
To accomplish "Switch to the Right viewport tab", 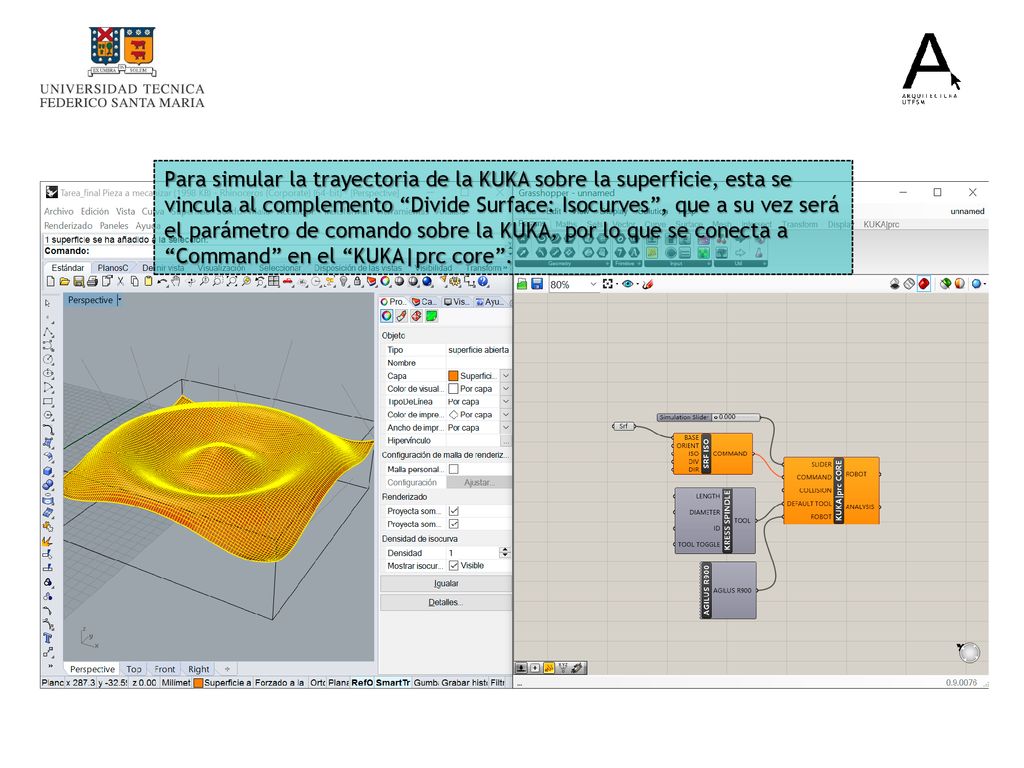I will click(199, 669).
